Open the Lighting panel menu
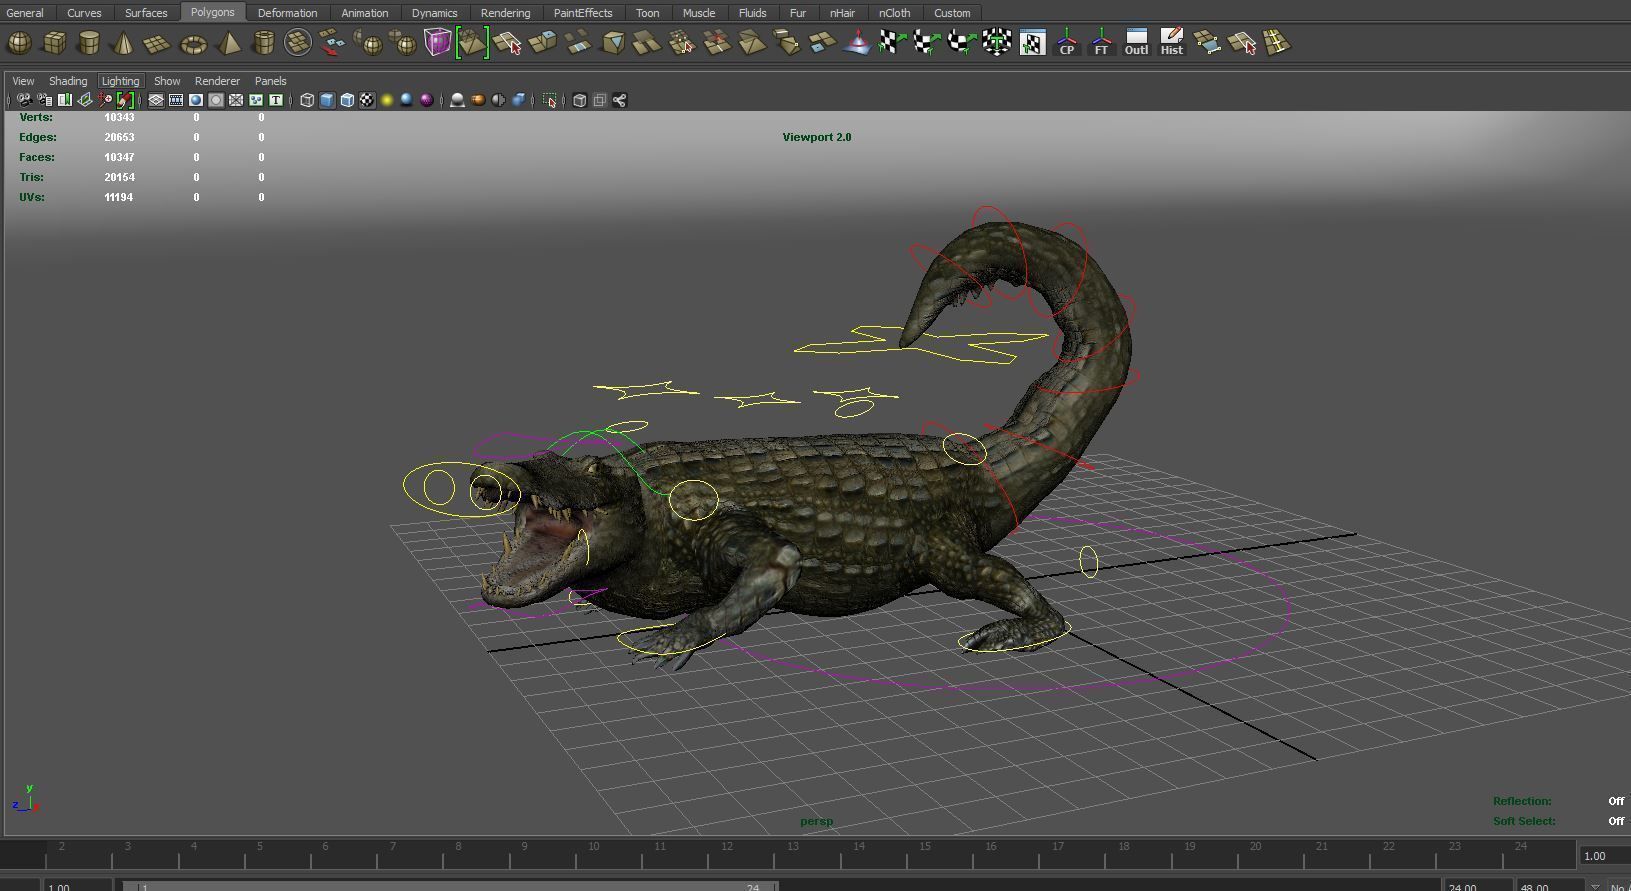Viewport: 1631px width, 891px height. tap(120, 81)
